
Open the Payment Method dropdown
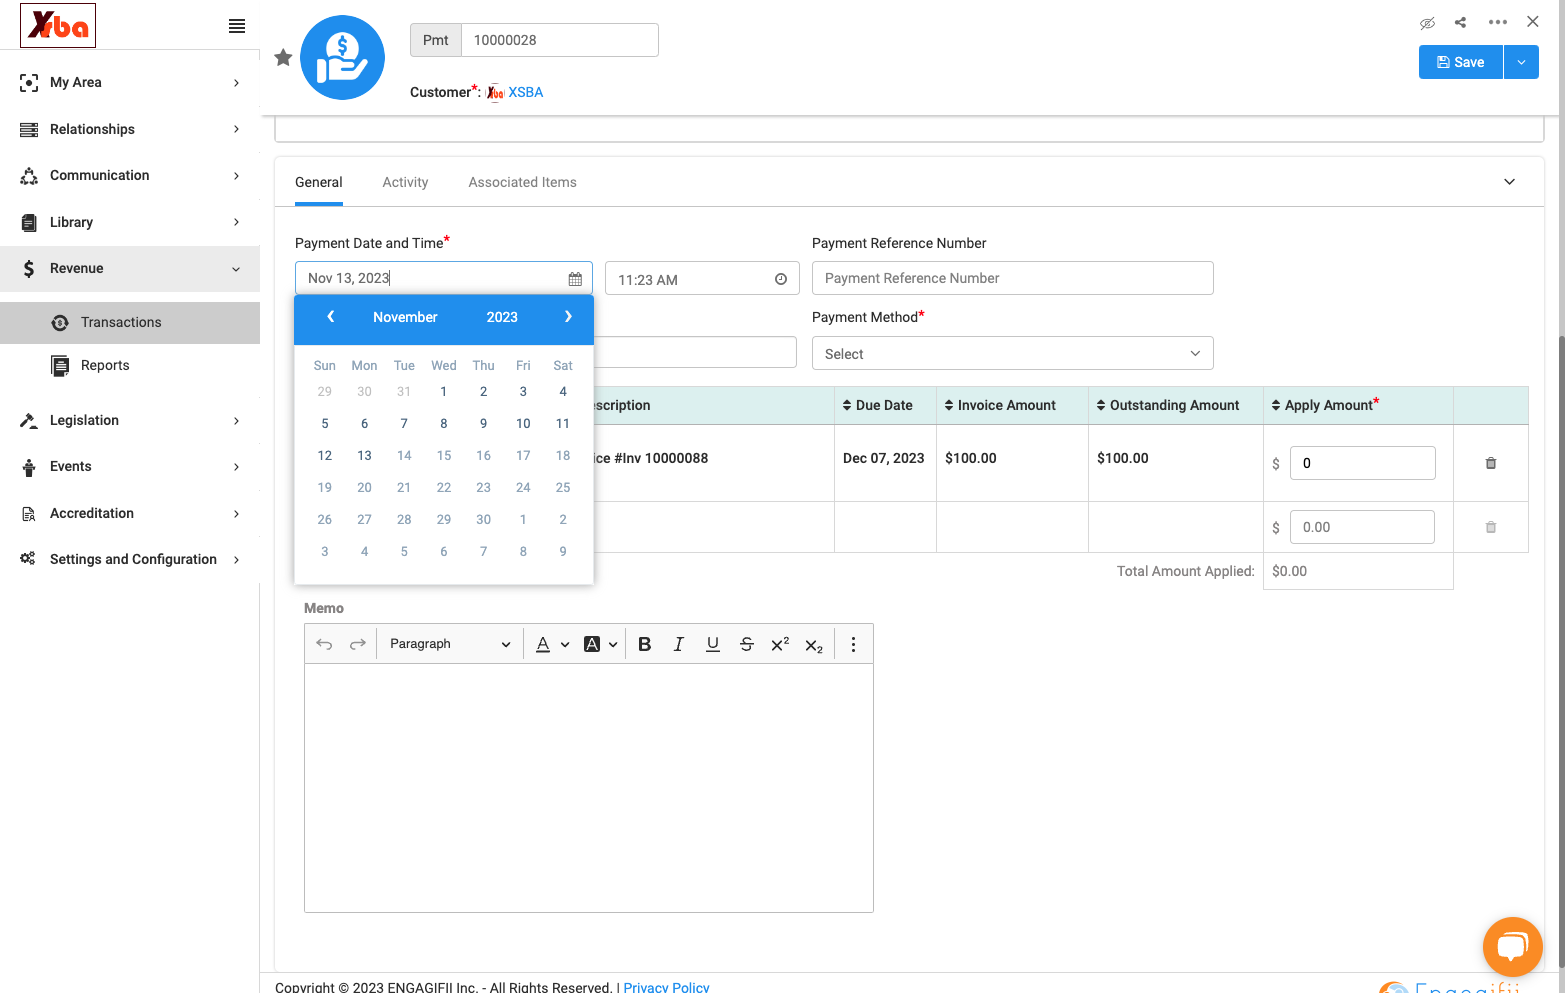[1012, 354]
